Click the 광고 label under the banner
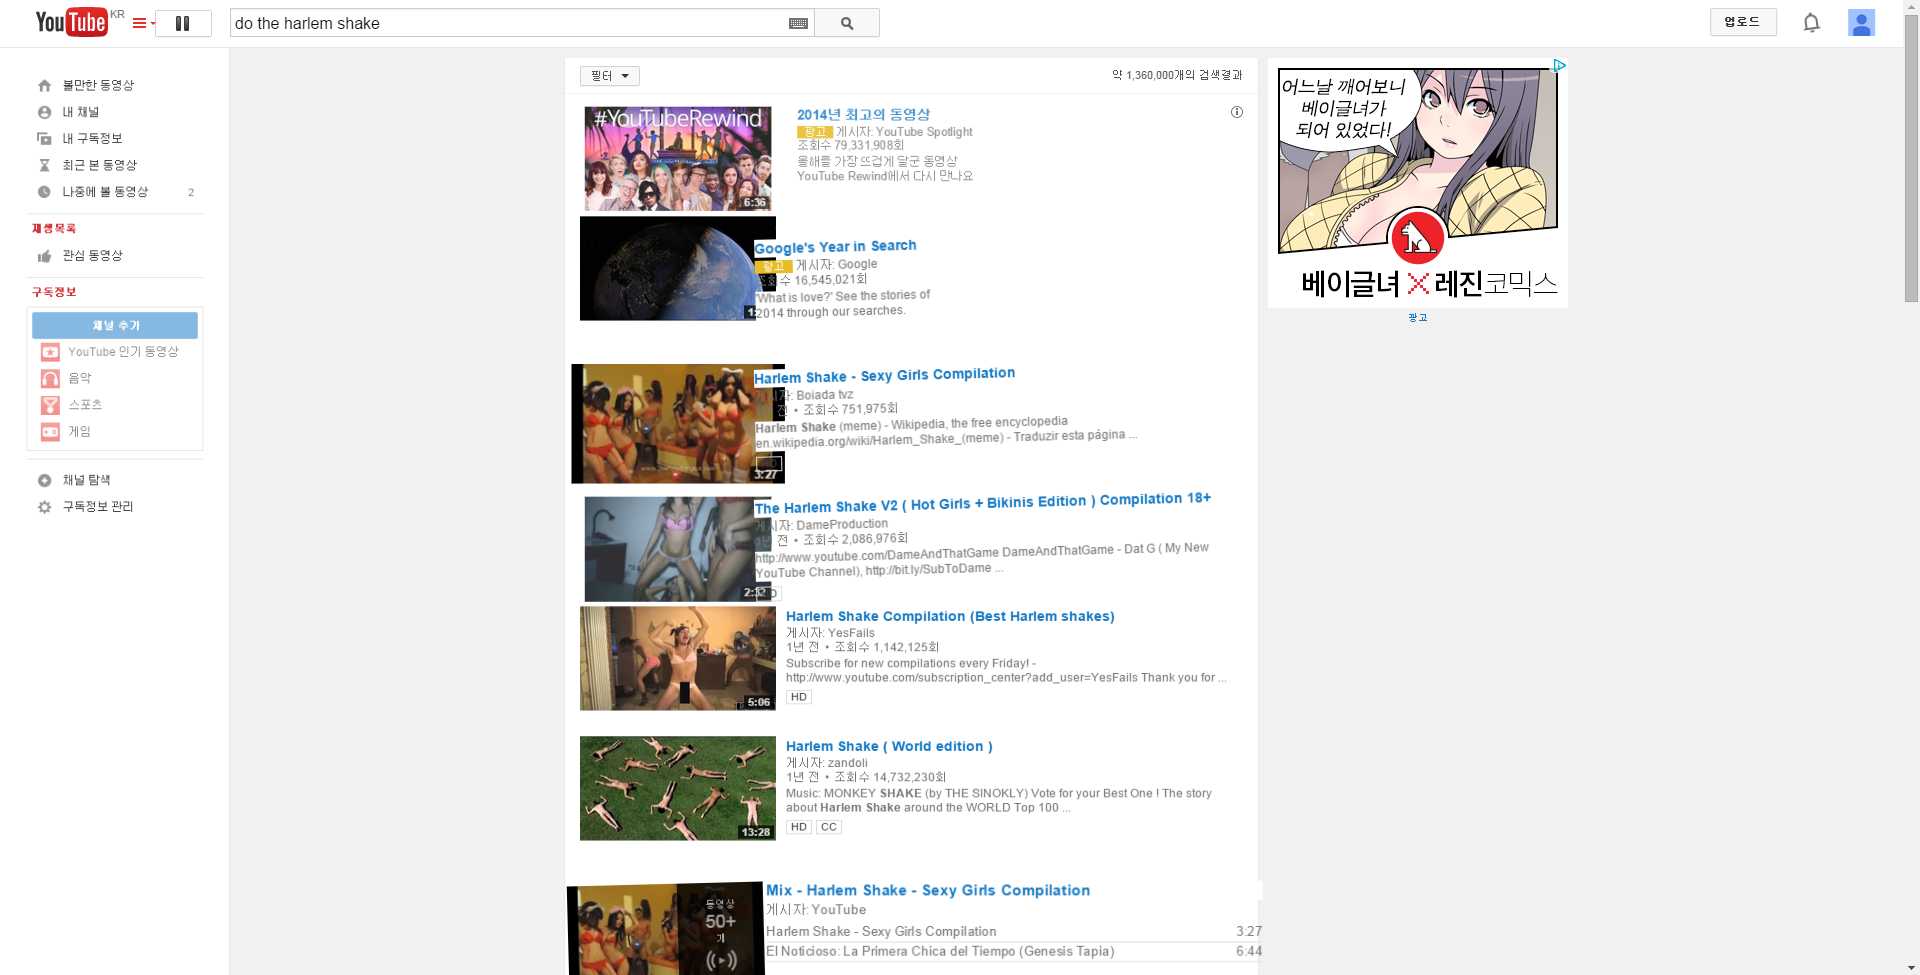The width and height of the screenshot is (1920, 975). click(x=1418, y=318)
